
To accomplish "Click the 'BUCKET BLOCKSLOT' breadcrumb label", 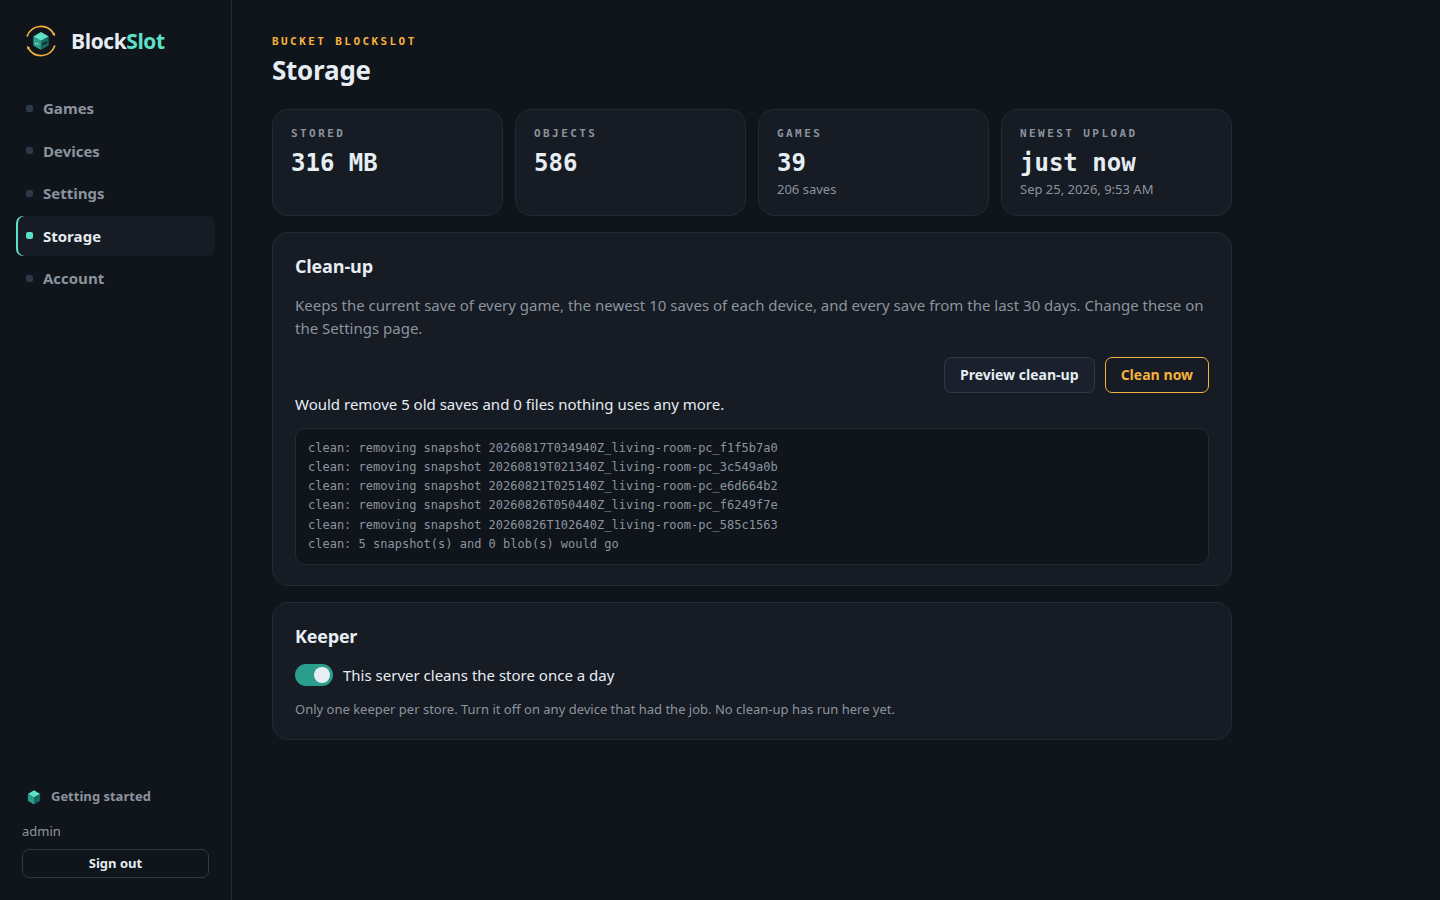I will coord(344,41).
